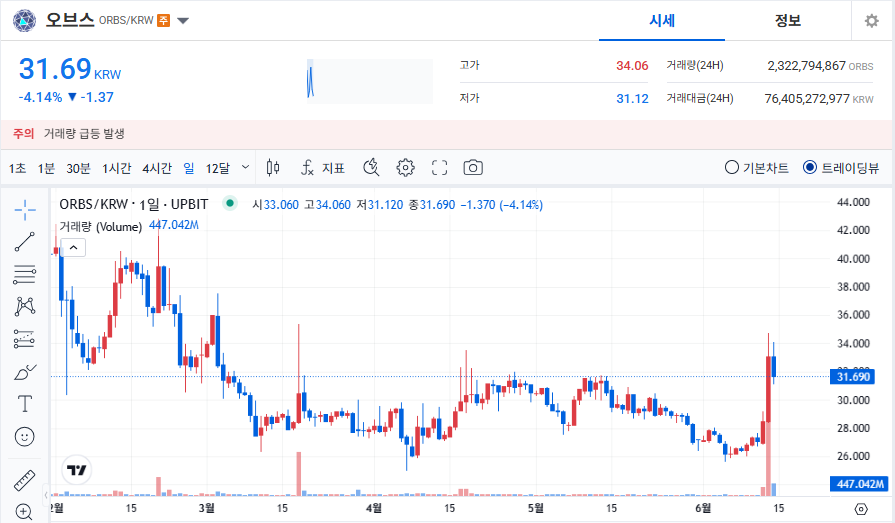This screenshot has height=523, width=895.
Task: Click the ORBS/KRW · 1일 · UPBIT chart title
Action: coord(134,204)
